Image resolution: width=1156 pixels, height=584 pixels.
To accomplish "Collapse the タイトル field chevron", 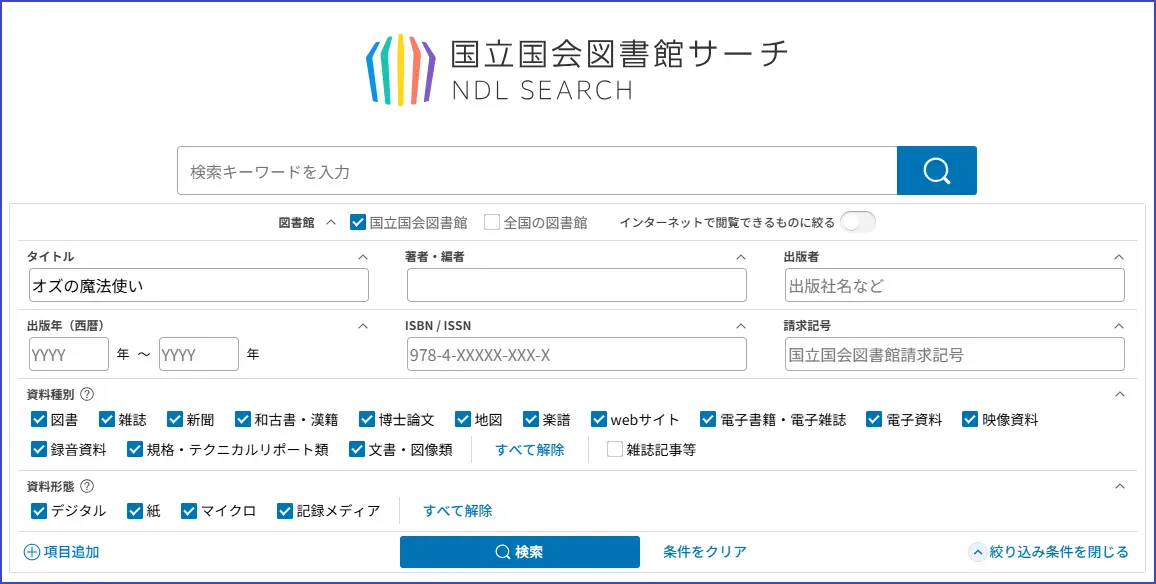I will click(x=362, y=257).
